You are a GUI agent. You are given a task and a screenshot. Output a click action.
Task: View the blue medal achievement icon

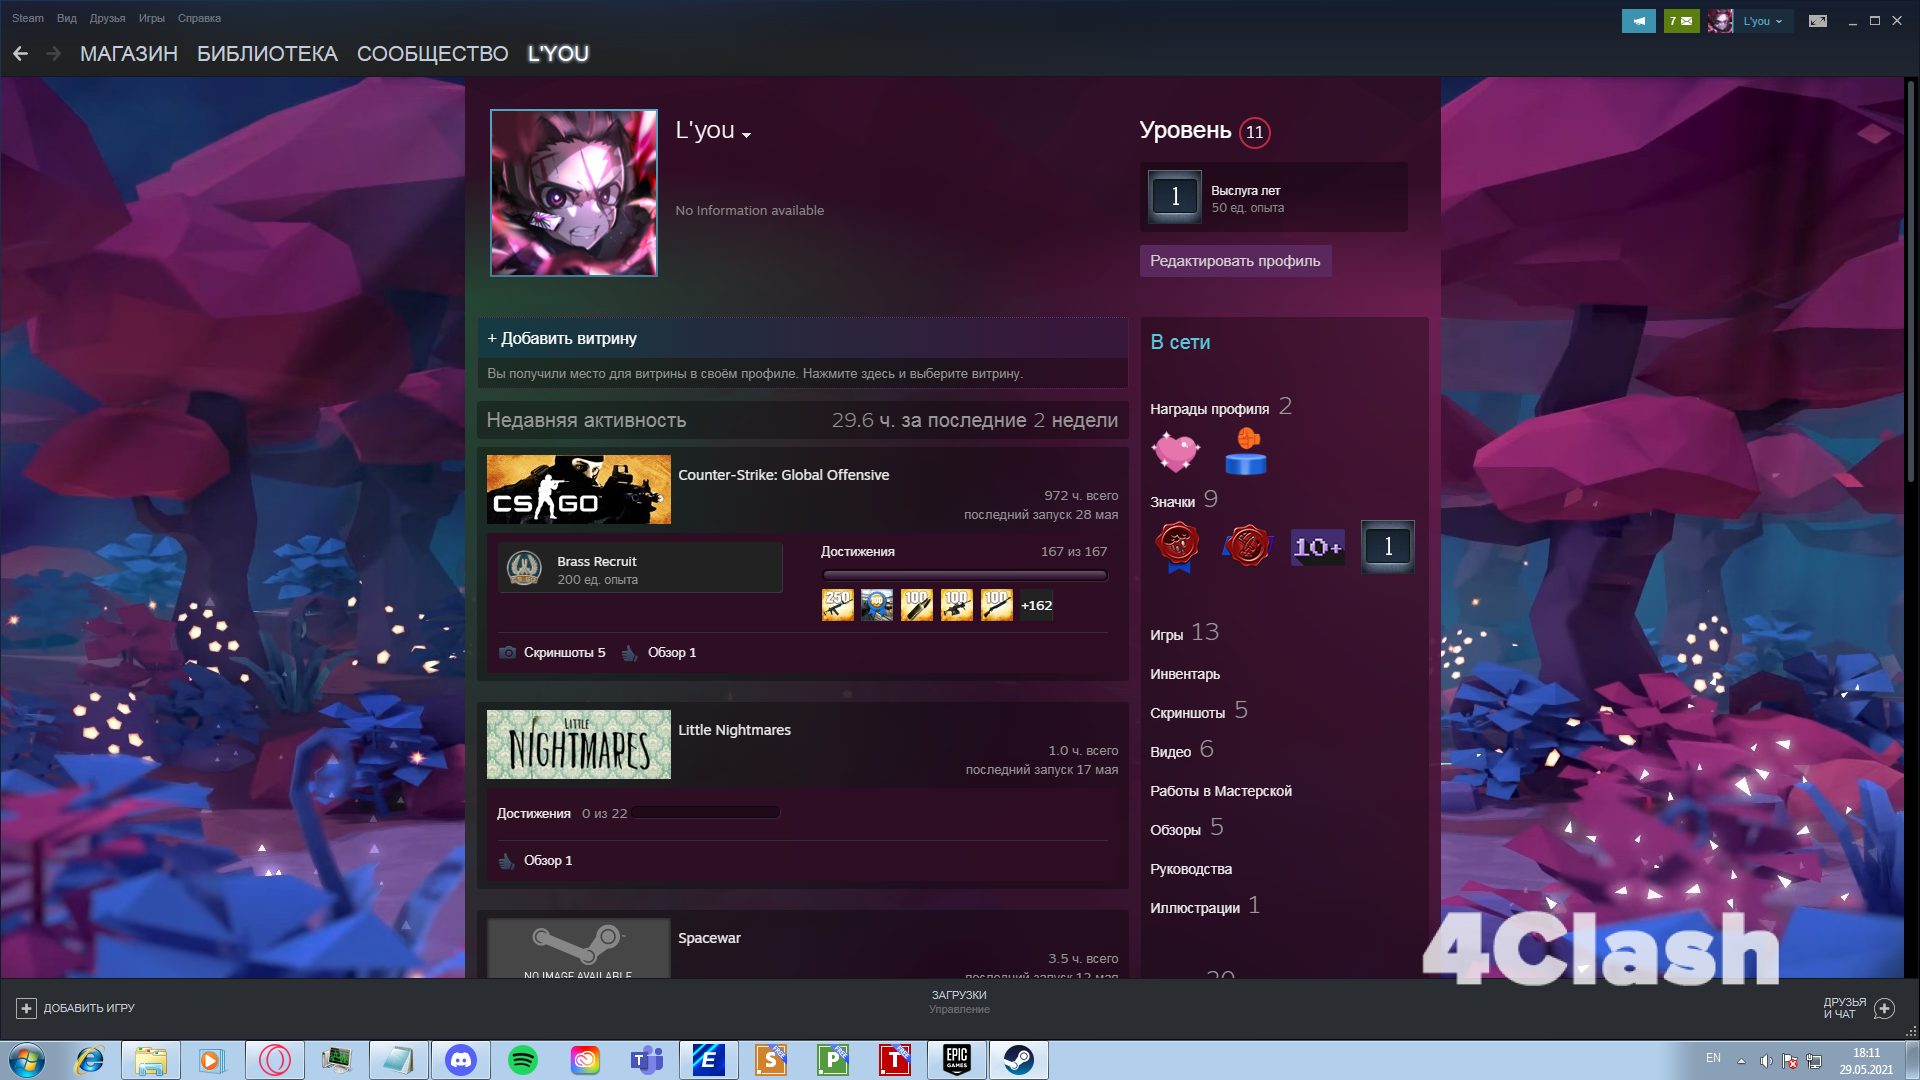tap(877, 605)
